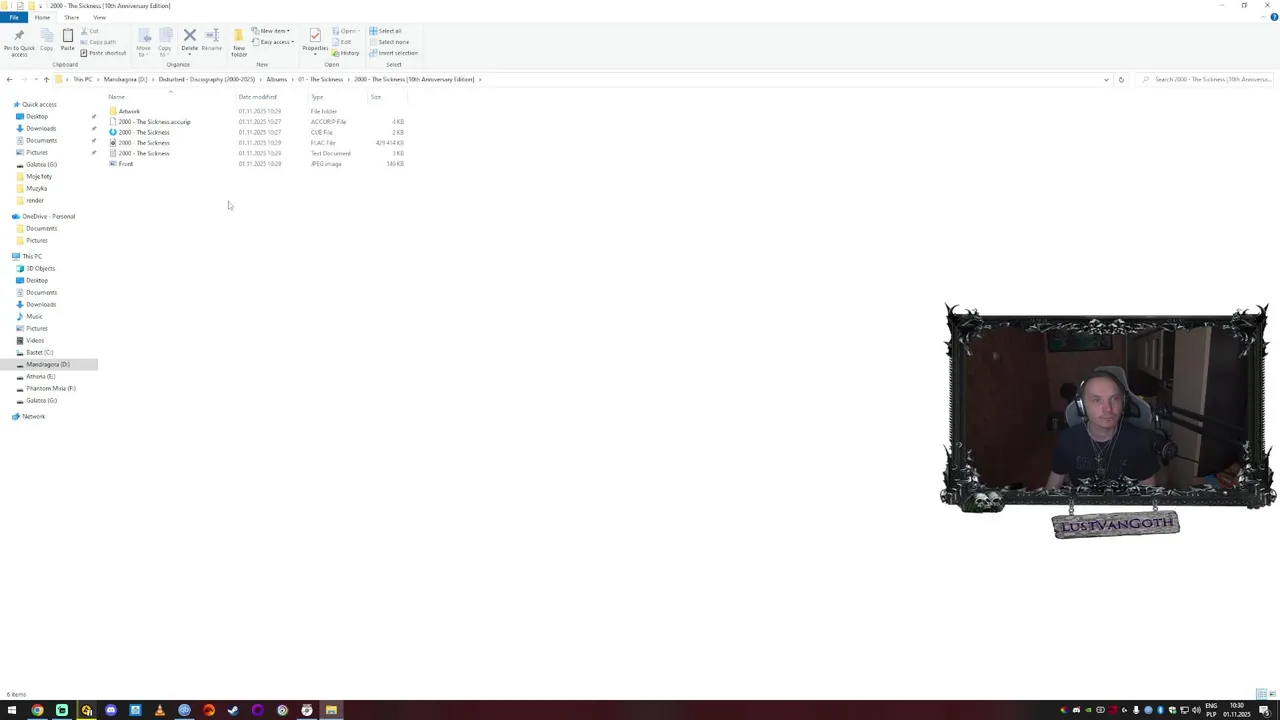Viewport: 1280px width, 720px height.
Task: Click Paste shortcut in the ribbon
Action: 103,53
